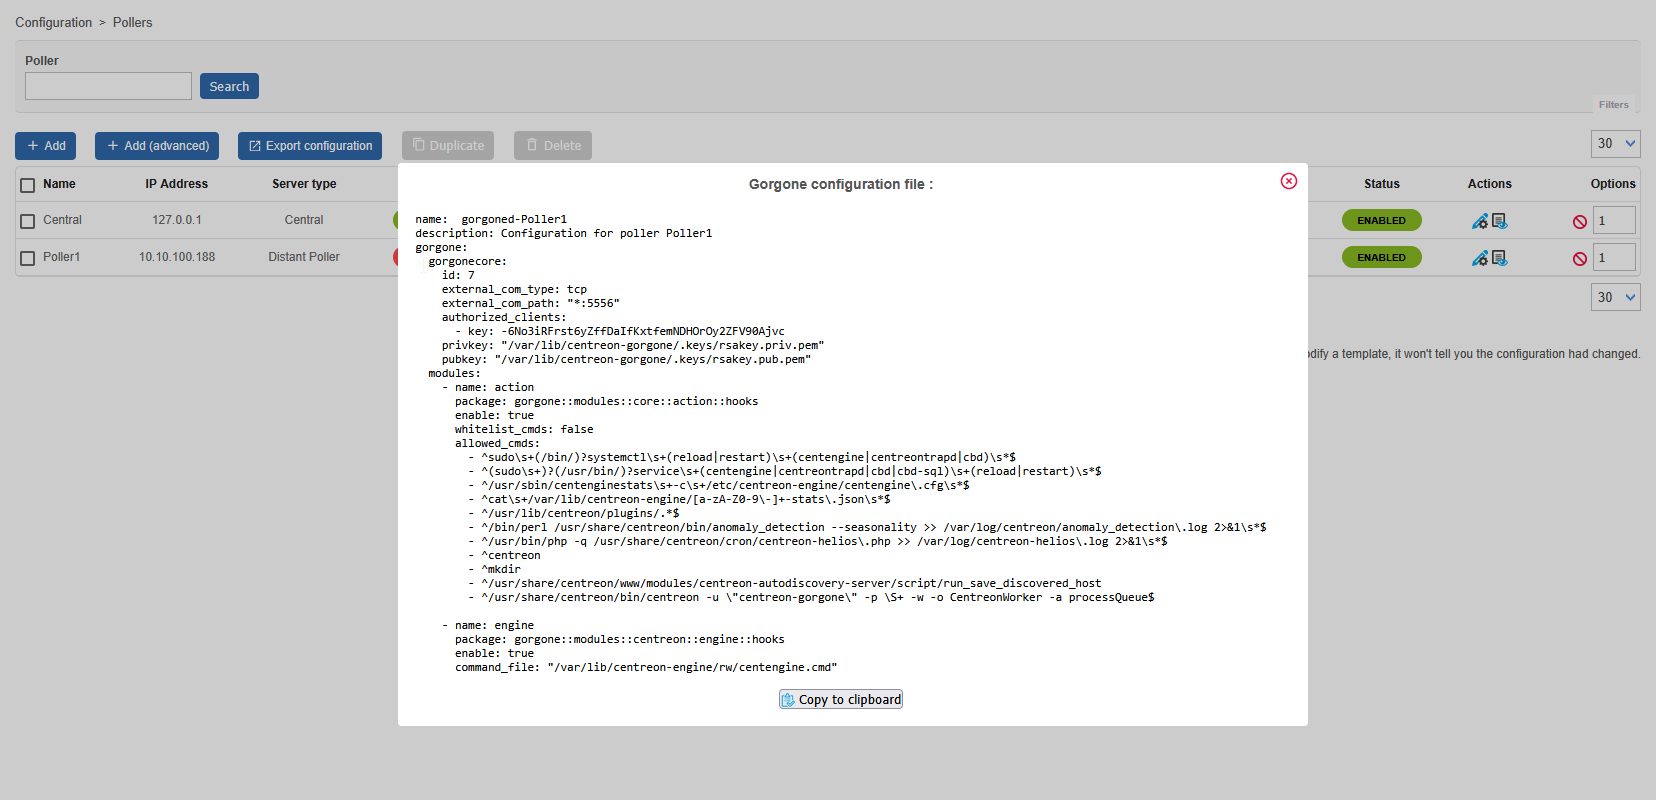Click the authorized client key line

click(x=620, y=331)
